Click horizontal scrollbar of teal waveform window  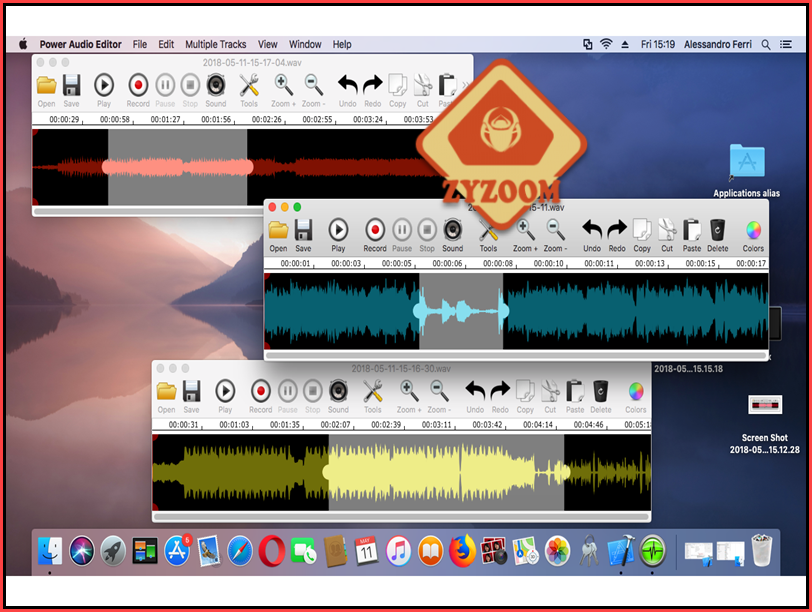(x=516, y=356)
